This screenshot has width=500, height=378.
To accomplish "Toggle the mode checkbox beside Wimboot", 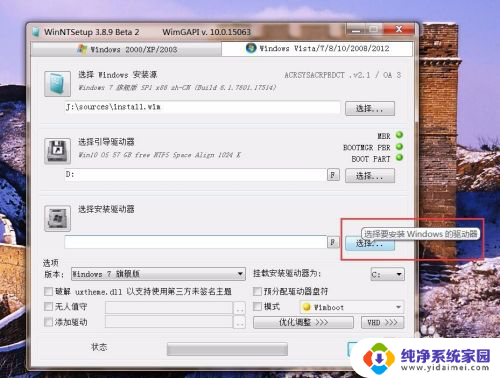I will (x=257, y=306).
